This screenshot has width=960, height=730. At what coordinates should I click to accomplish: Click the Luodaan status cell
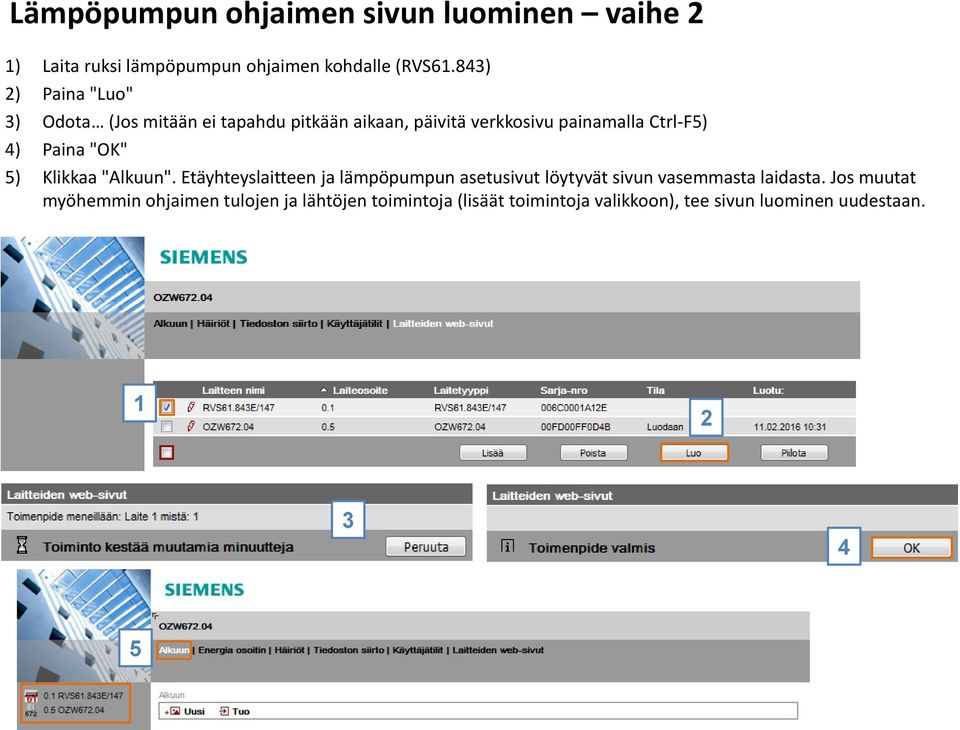pos(665,426)
